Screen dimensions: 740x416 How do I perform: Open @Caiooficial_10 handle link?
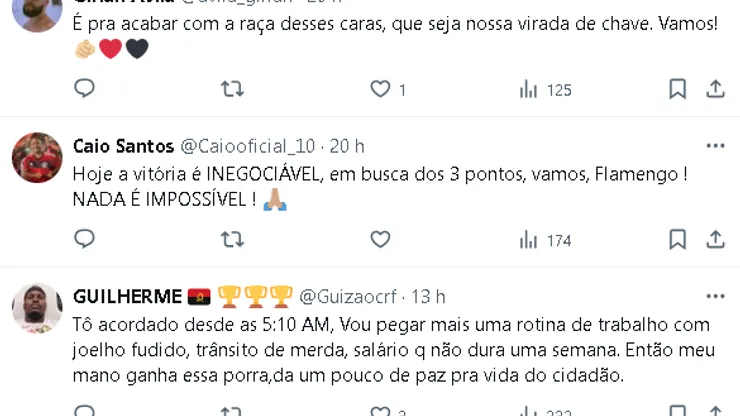pos(248,146)
